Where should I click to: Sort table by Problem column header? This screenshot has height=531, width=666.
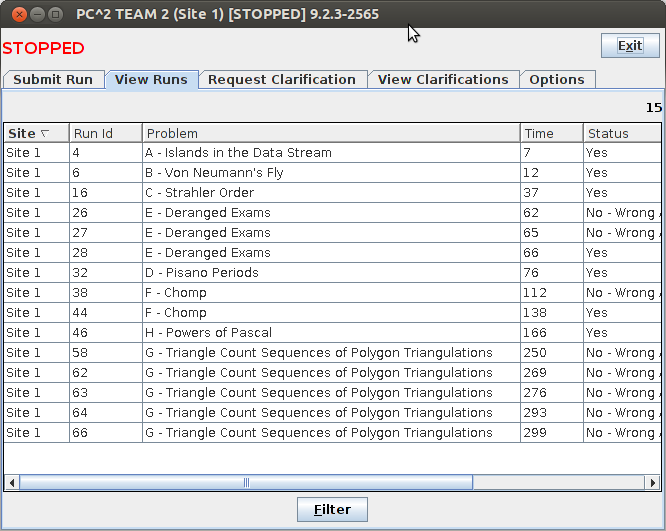point(330,133)
